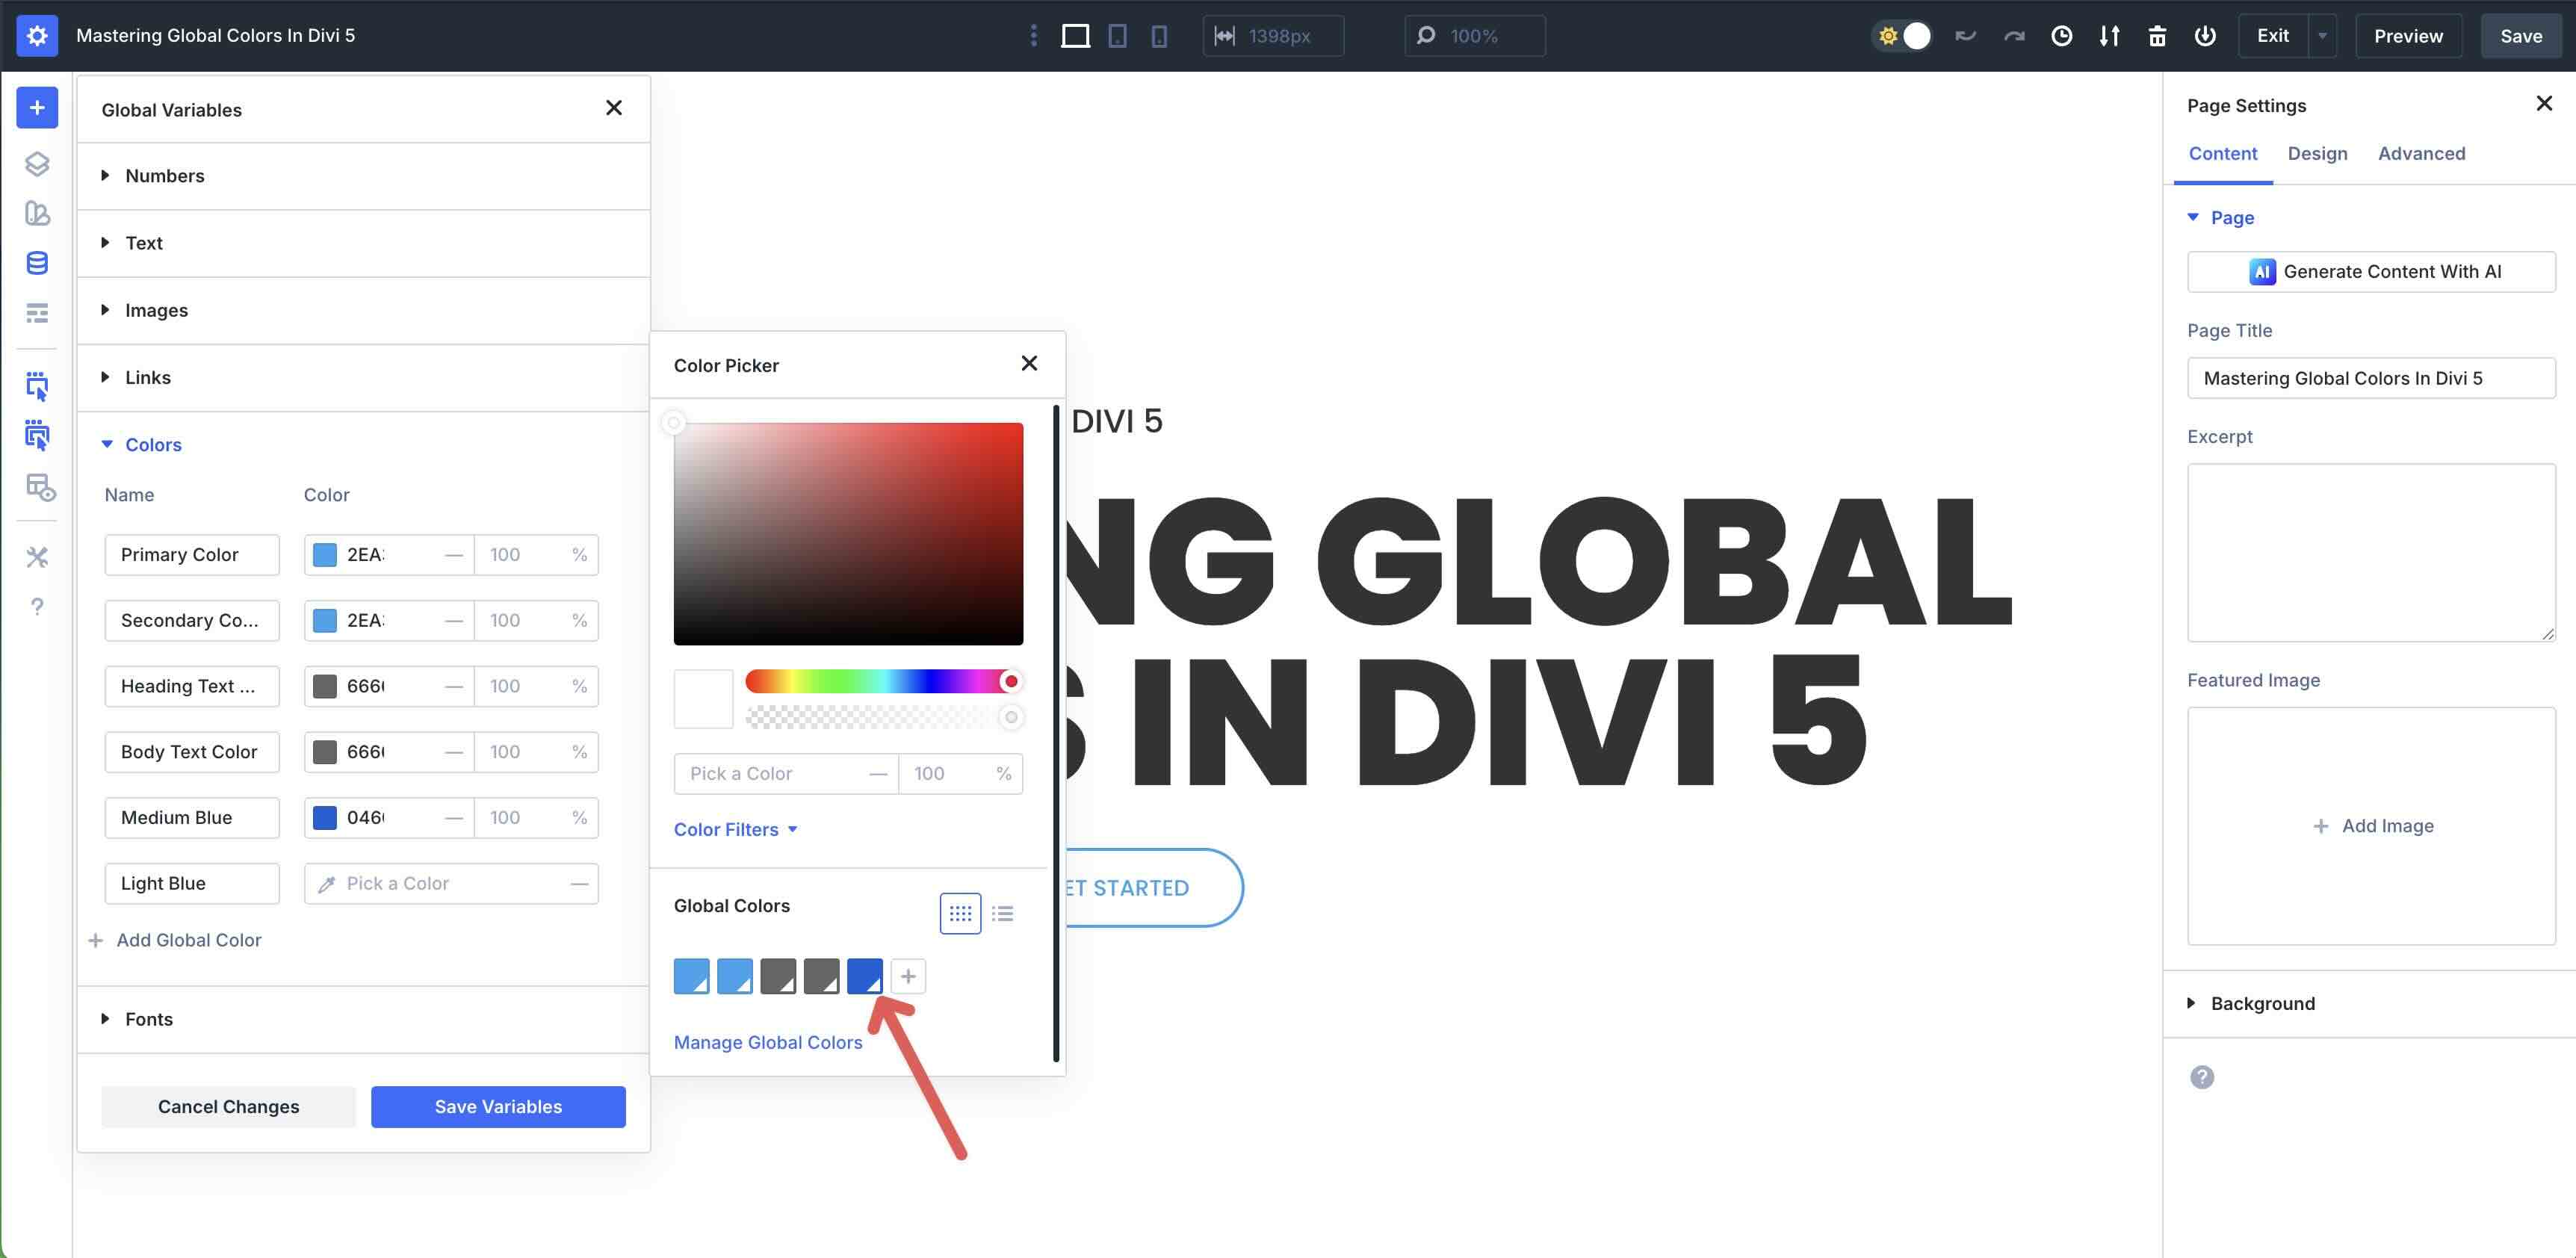Open the help icon at sidebar bottom
This screenshot has width=2576, height=1258.
tap(37, 606)
